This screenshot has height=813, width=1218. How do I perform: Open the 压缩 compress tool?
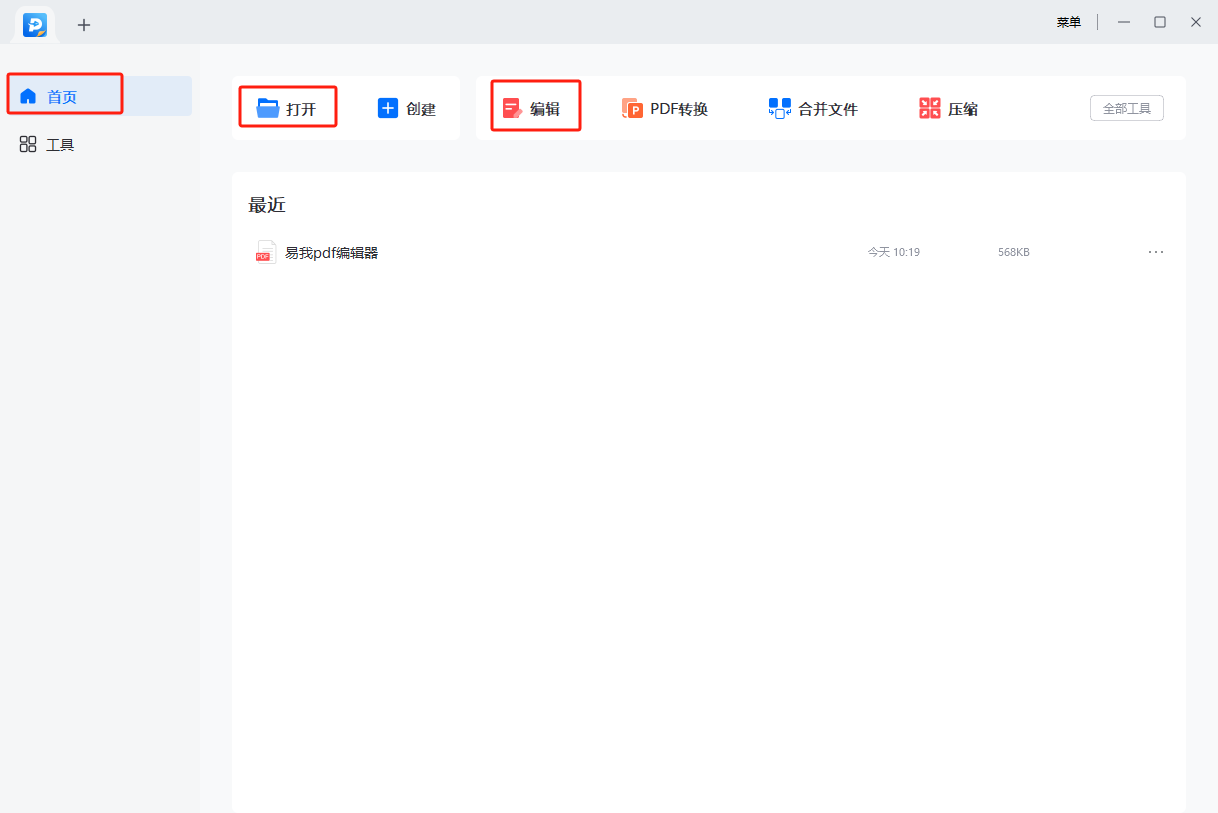[946, 108]
